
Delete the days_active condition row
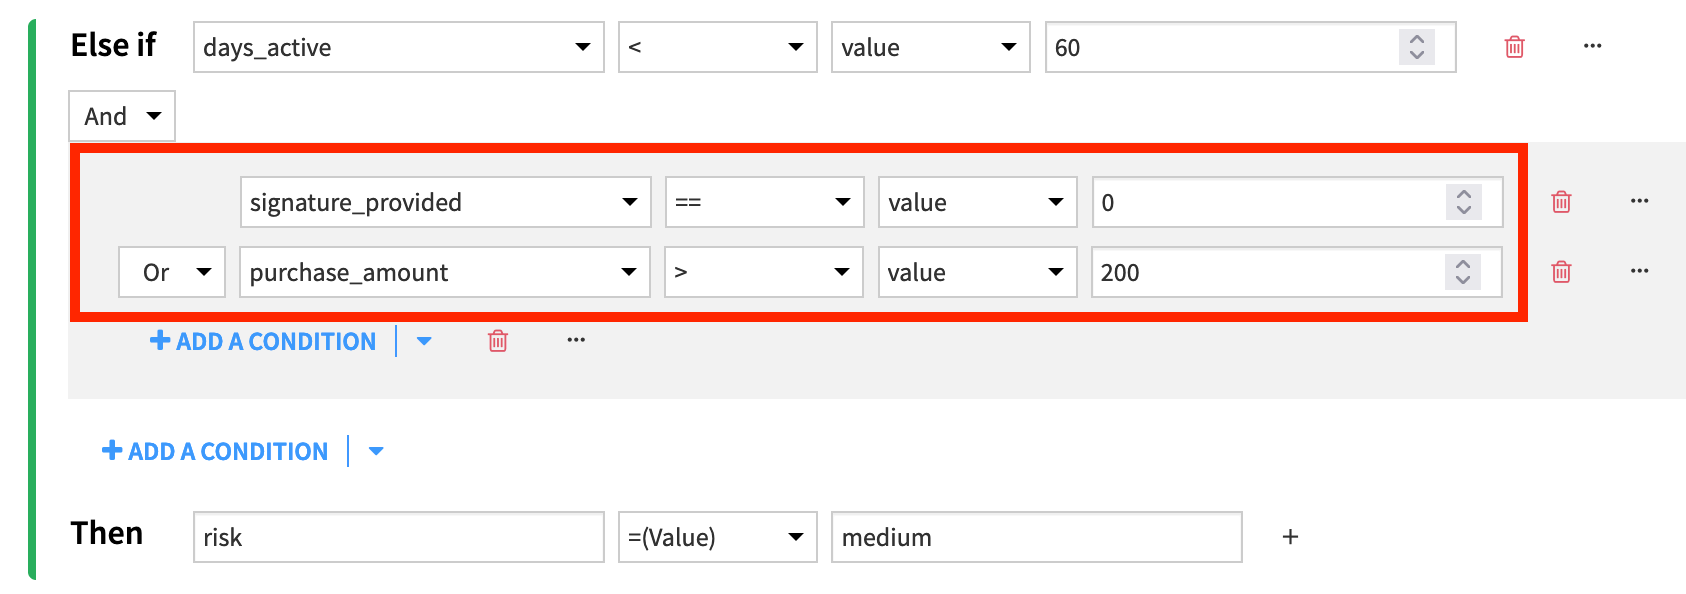pyautogui.click(x=1514, y=46)
